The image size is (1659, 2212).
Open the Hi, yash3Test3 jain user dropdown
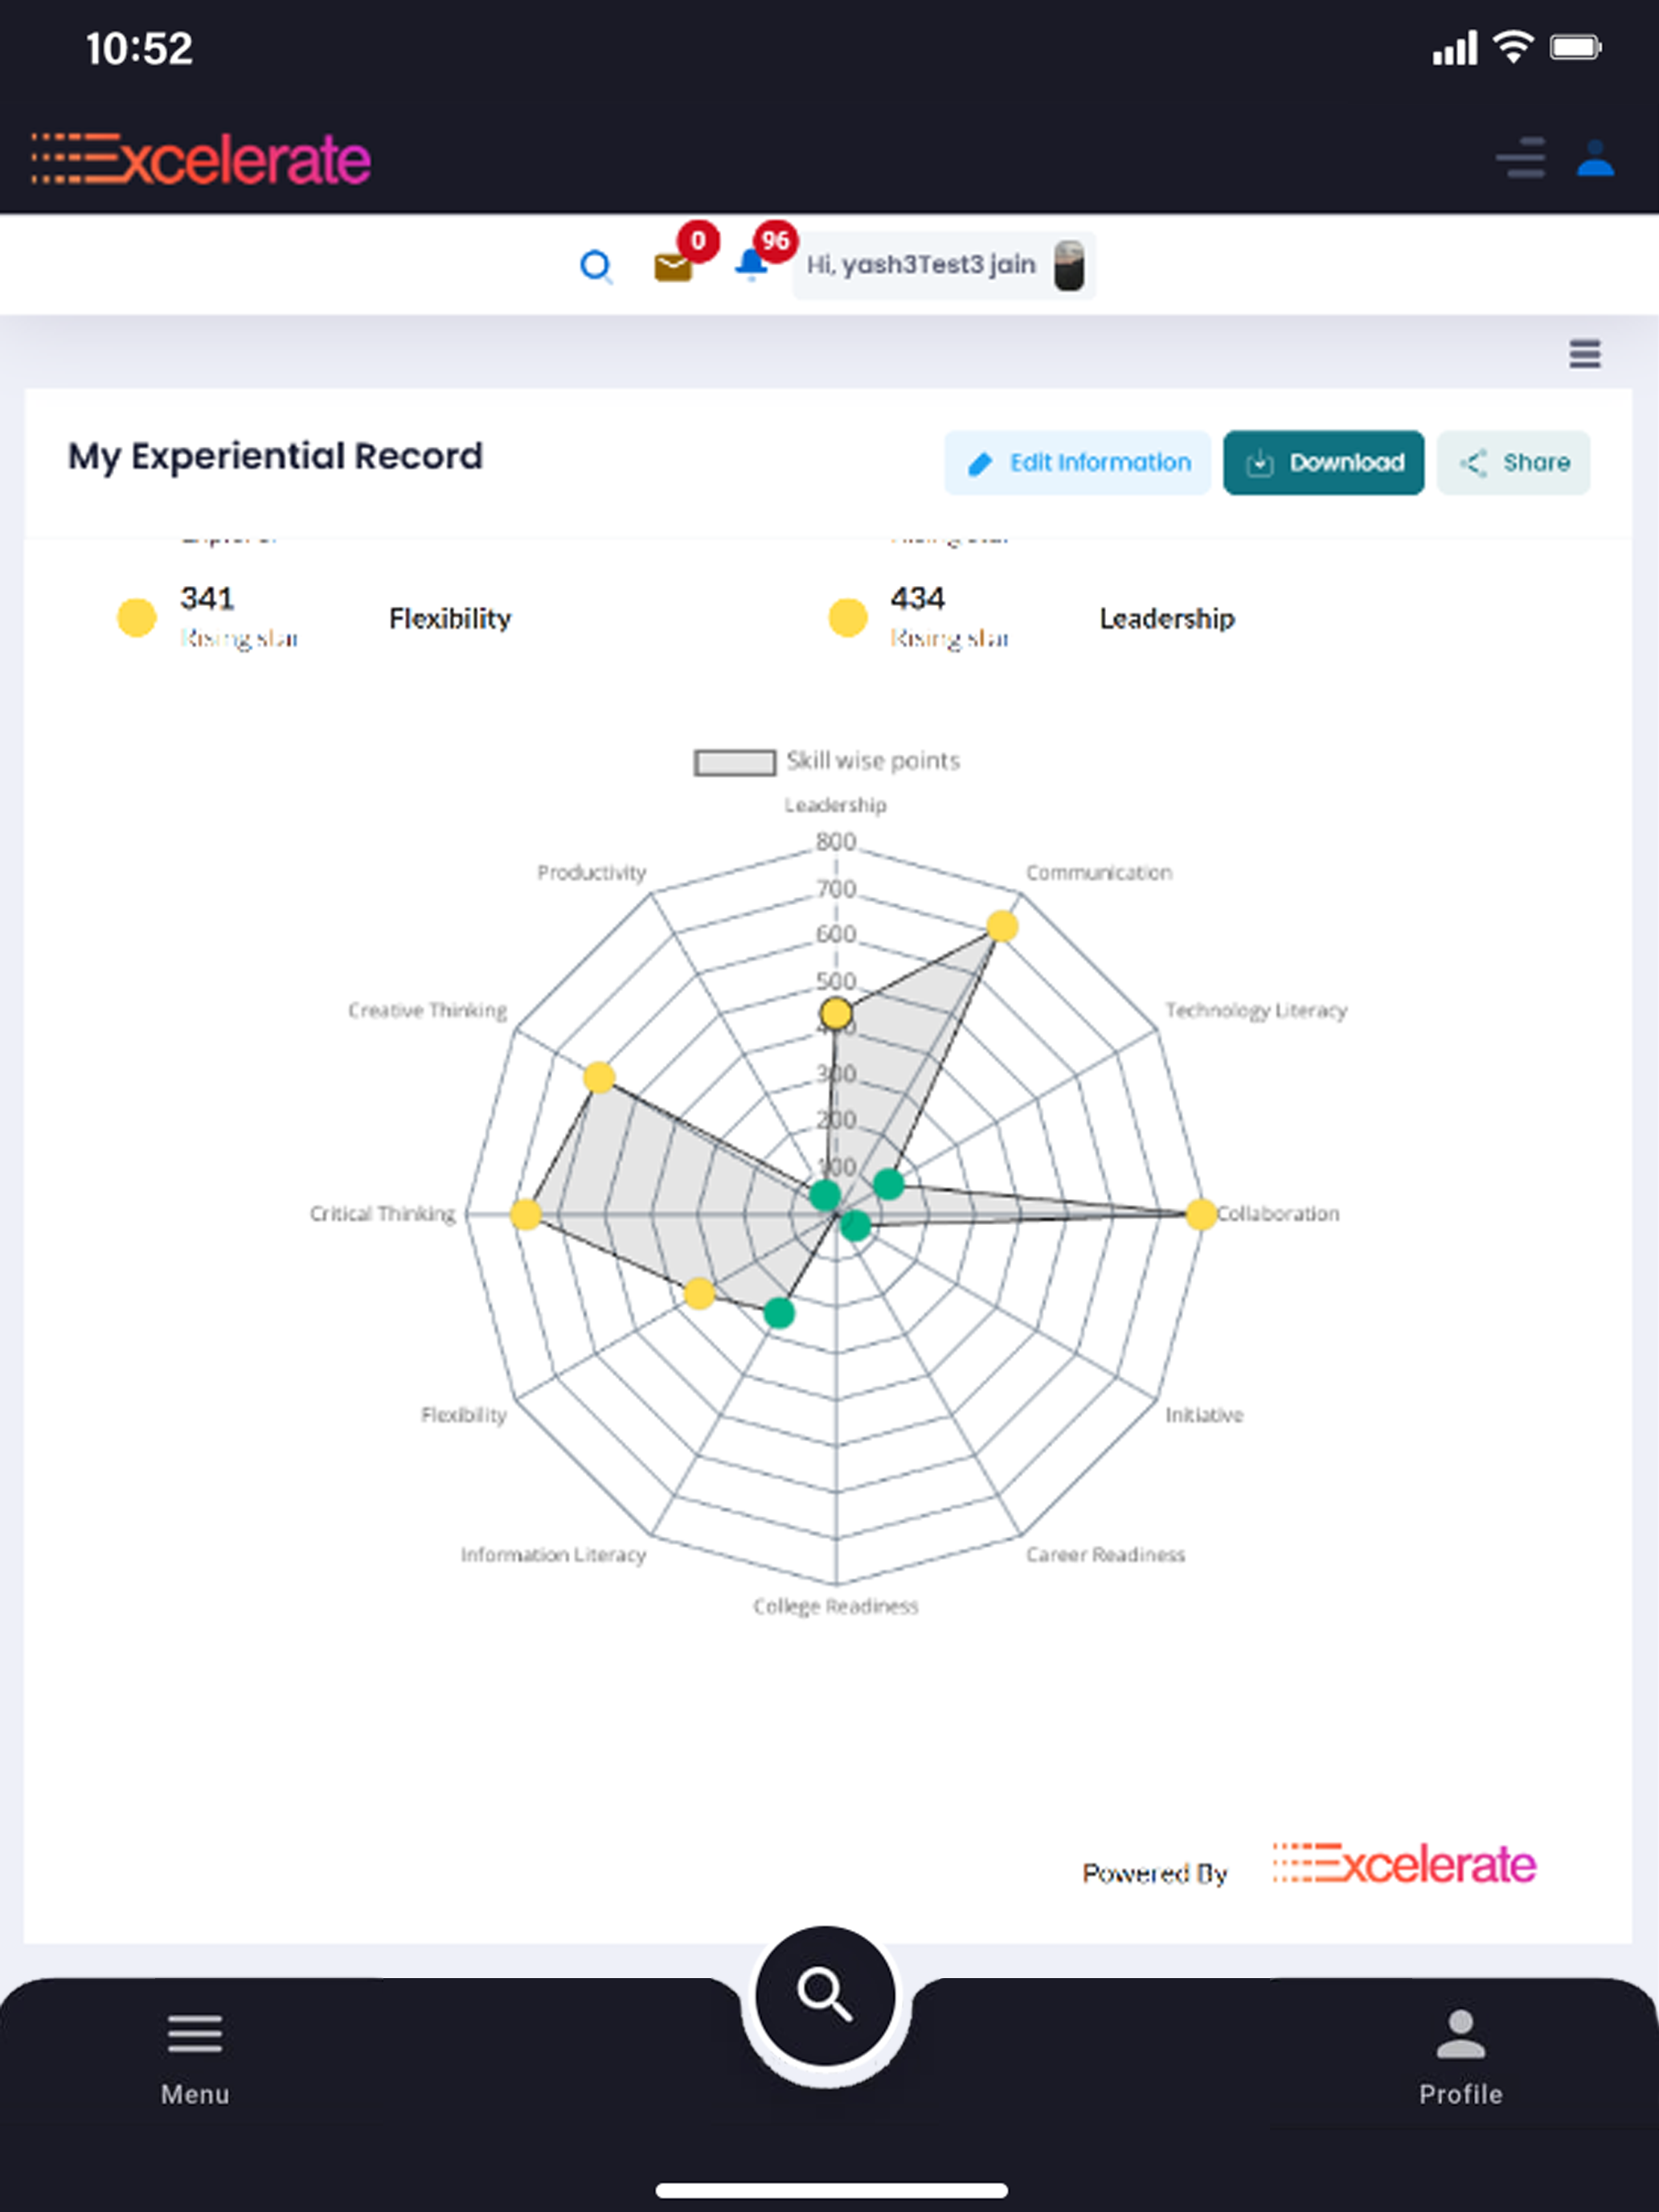(x=943, y=266)
